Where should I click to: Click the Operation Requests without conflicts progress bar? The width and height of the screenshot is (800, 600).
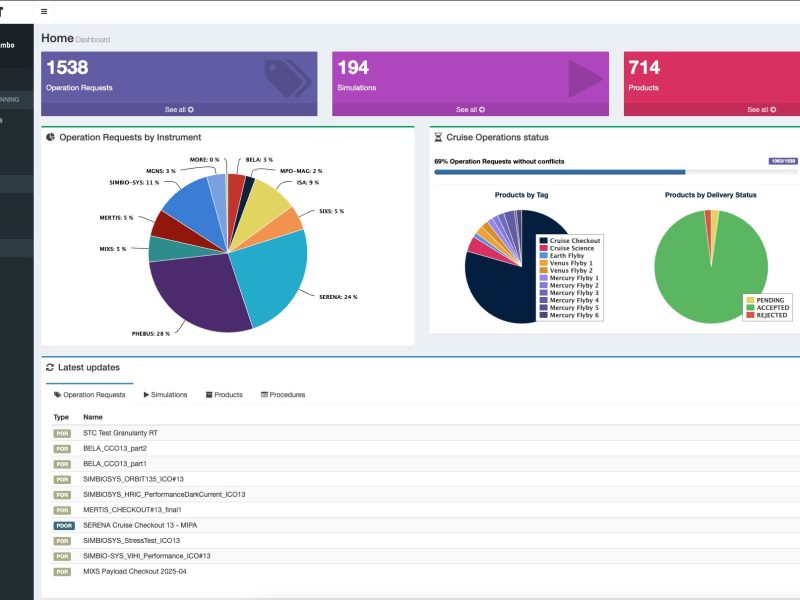(x=560, y=172)
